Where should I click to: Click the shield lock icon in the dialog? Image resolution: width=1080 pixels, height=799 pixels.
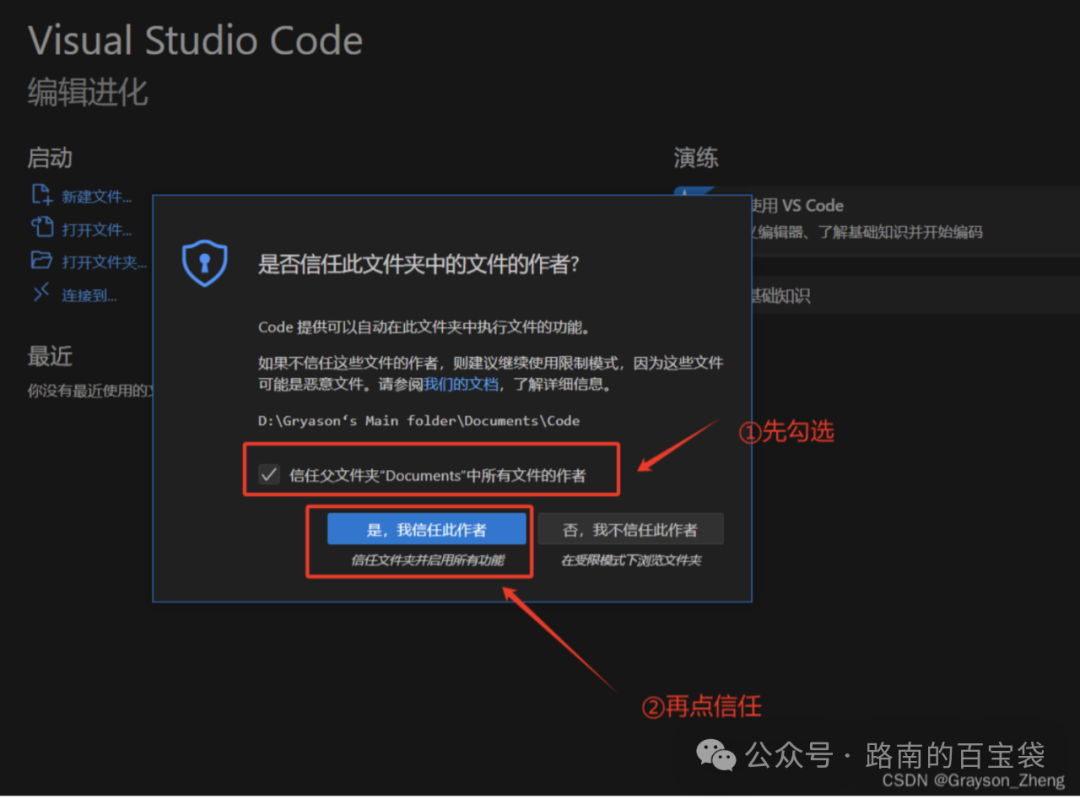pos(205,263)
